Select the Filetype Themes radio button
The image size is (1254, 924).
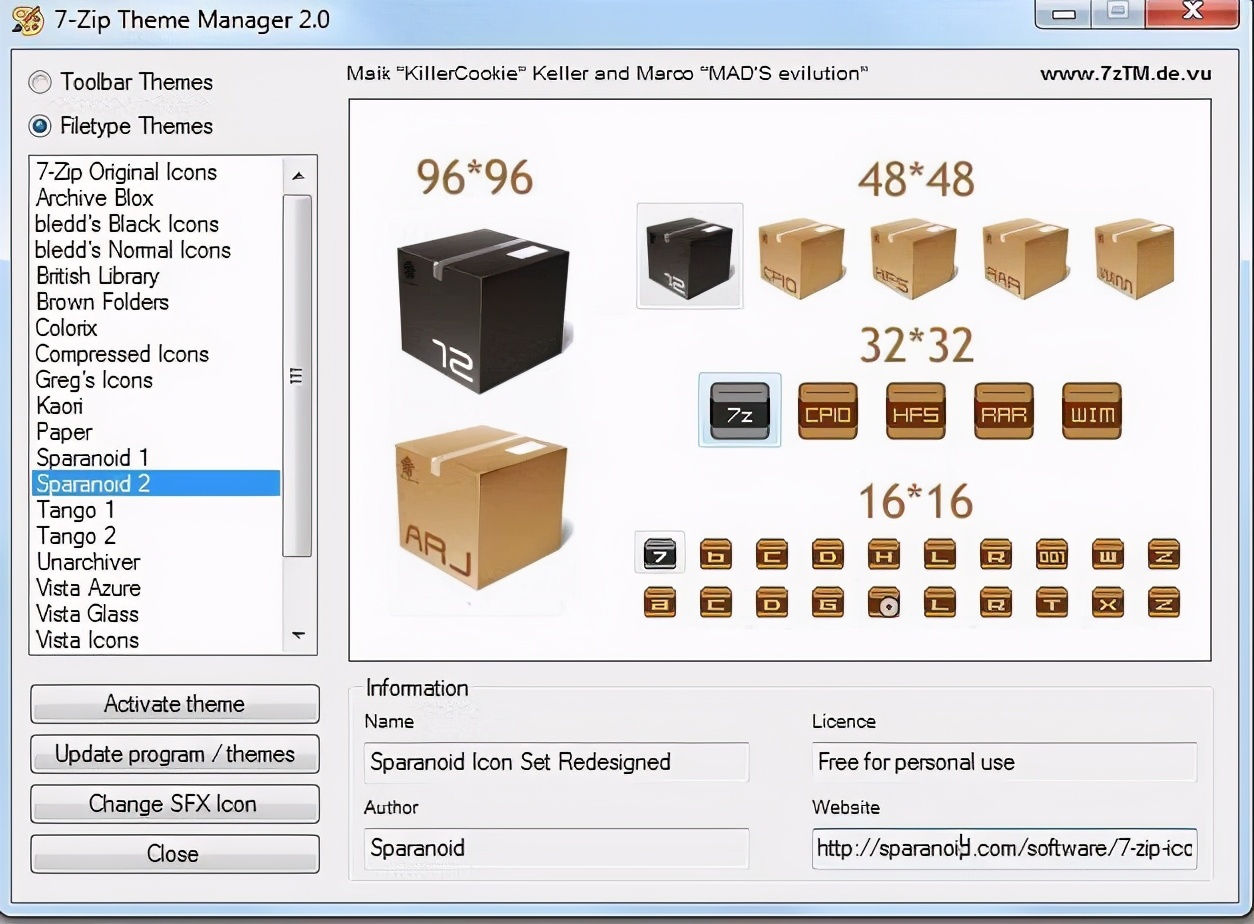(x=40, y=127)
